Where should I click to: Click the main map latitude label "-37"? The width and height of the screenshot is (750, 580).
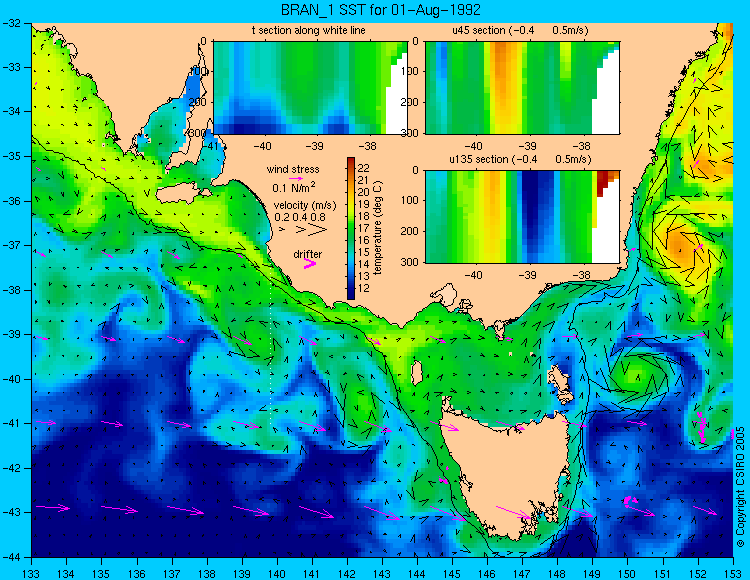[10, 245]
